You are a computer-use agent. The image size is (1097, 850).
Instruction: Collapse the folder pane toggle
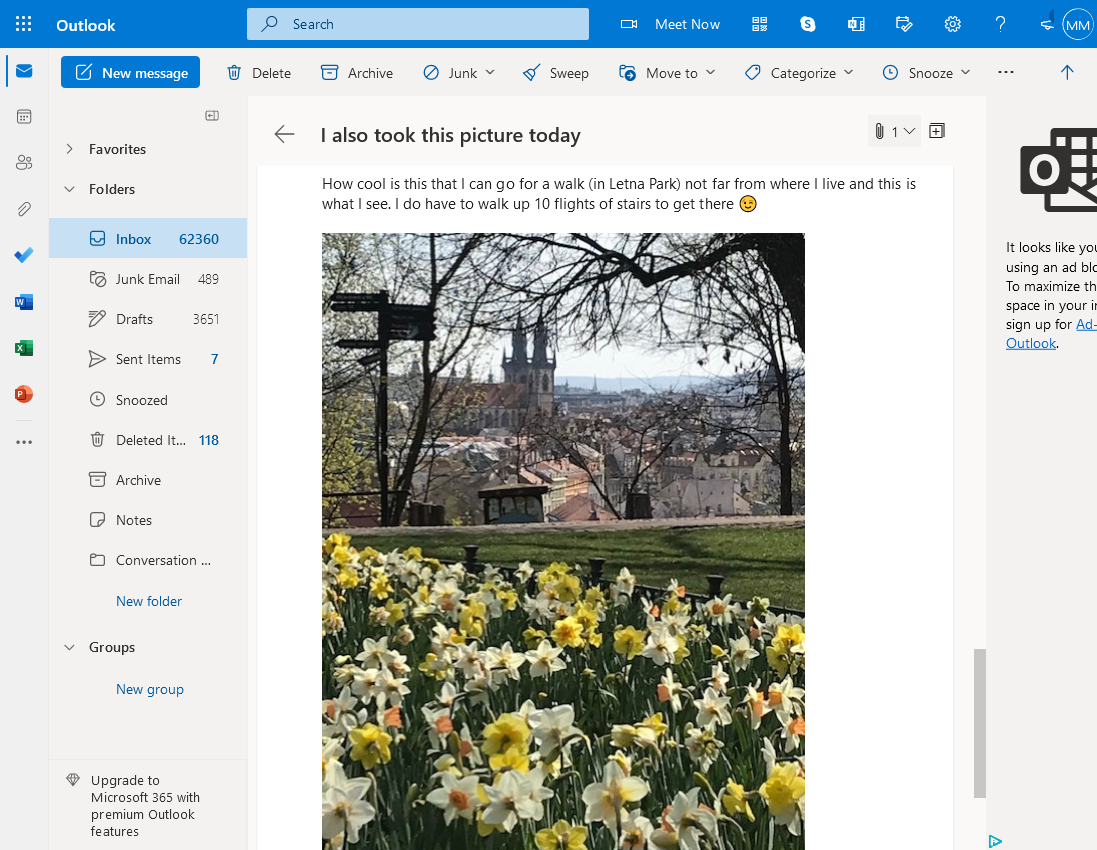click(212, 116)
